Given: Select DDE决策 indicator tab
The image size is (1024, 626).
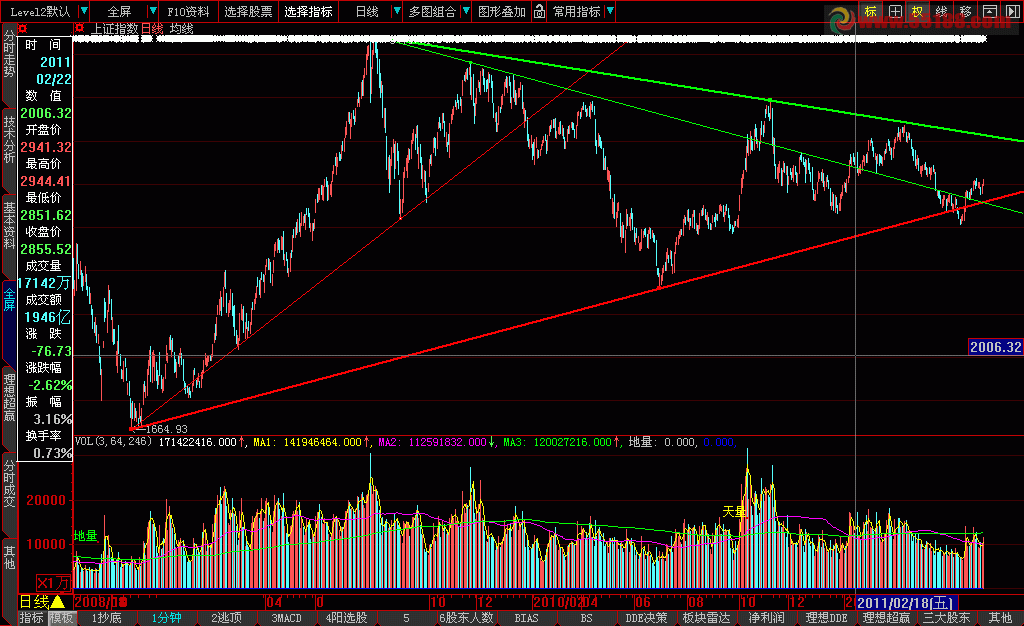Looking at the screenshot, I should pyautogui.click(x=647, y=618).
